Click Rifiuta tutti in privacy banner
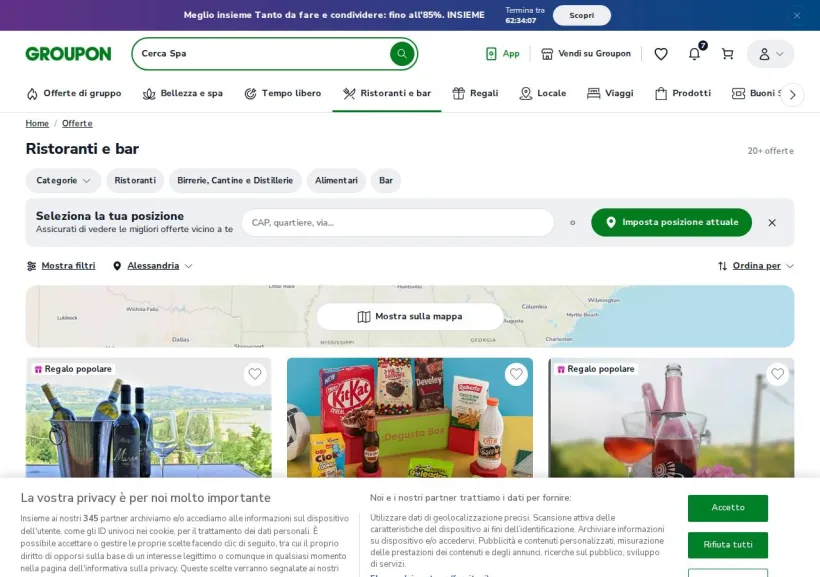The height and width of the screenshot is (577, 820). click(x=728, y=545)
